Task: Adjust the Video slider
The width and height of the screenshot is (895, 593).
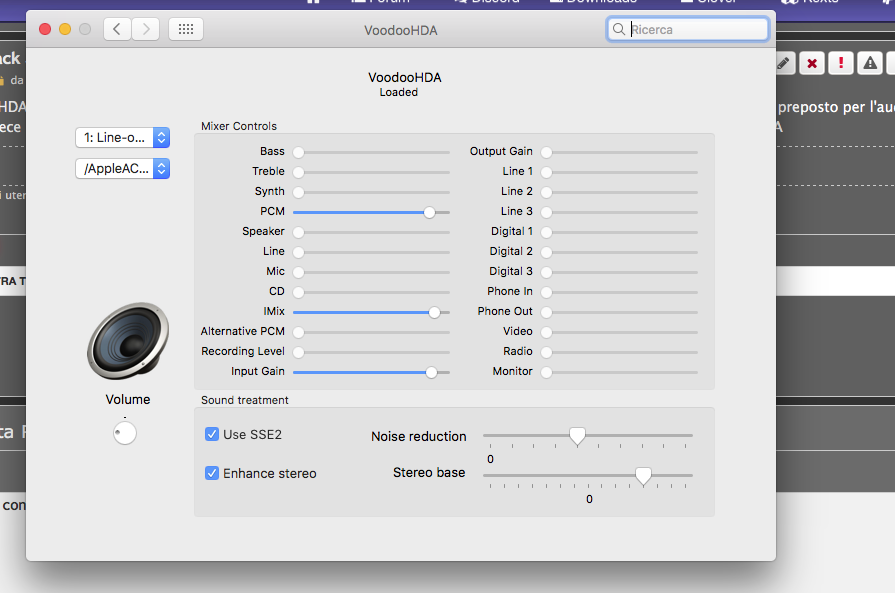Action: 619,332
